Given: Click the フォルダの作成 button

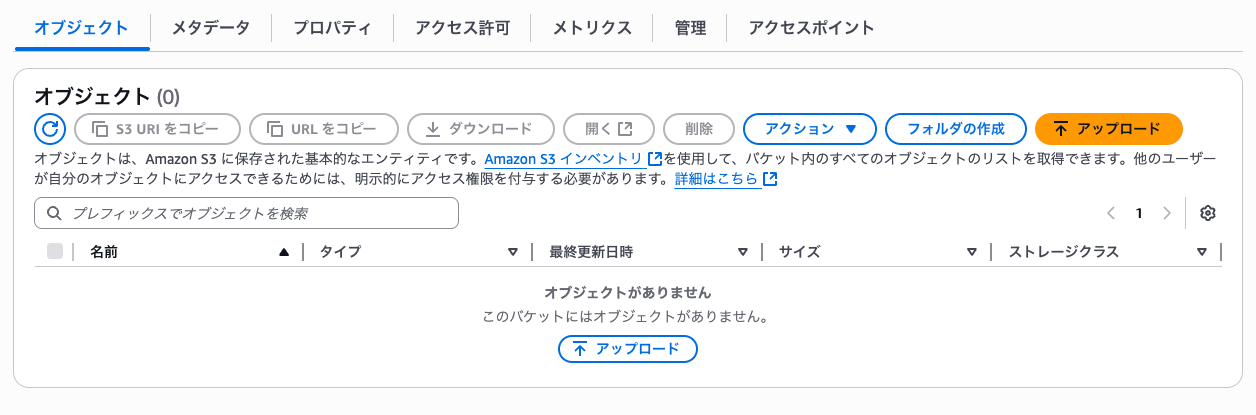Looking at the screenshot, I should (956, 129).
